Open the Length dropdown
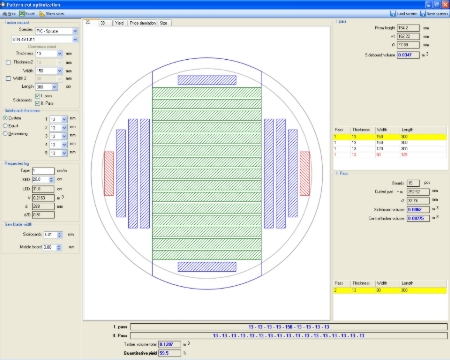Screen dimensions: 450x360 55,87
